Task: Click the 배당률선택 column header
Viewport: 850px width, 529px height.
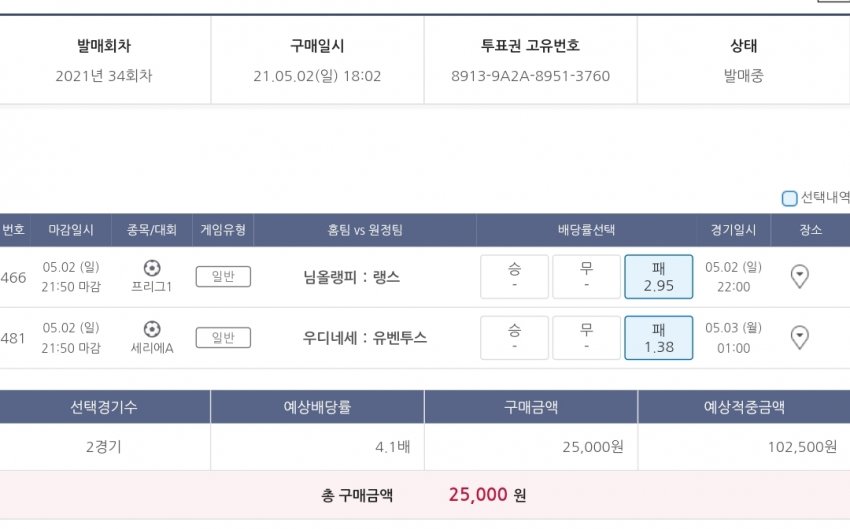Action: click(x=586, y=230)
